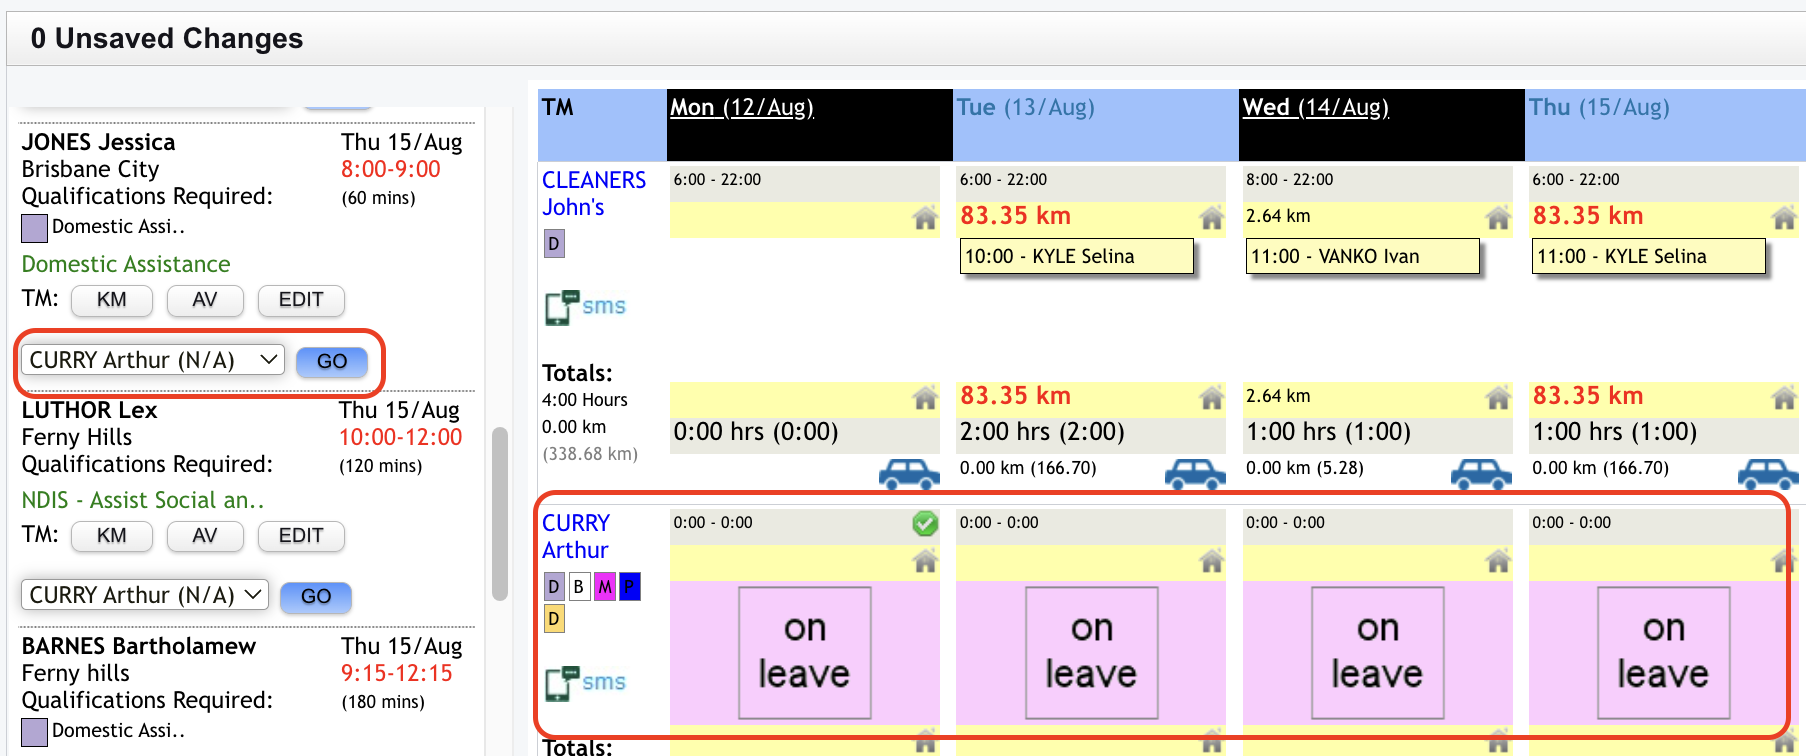The width and height of the screenshot is (1806, 756).
Task: Open CLEANERS John's team member link
Action: [594, 194]
